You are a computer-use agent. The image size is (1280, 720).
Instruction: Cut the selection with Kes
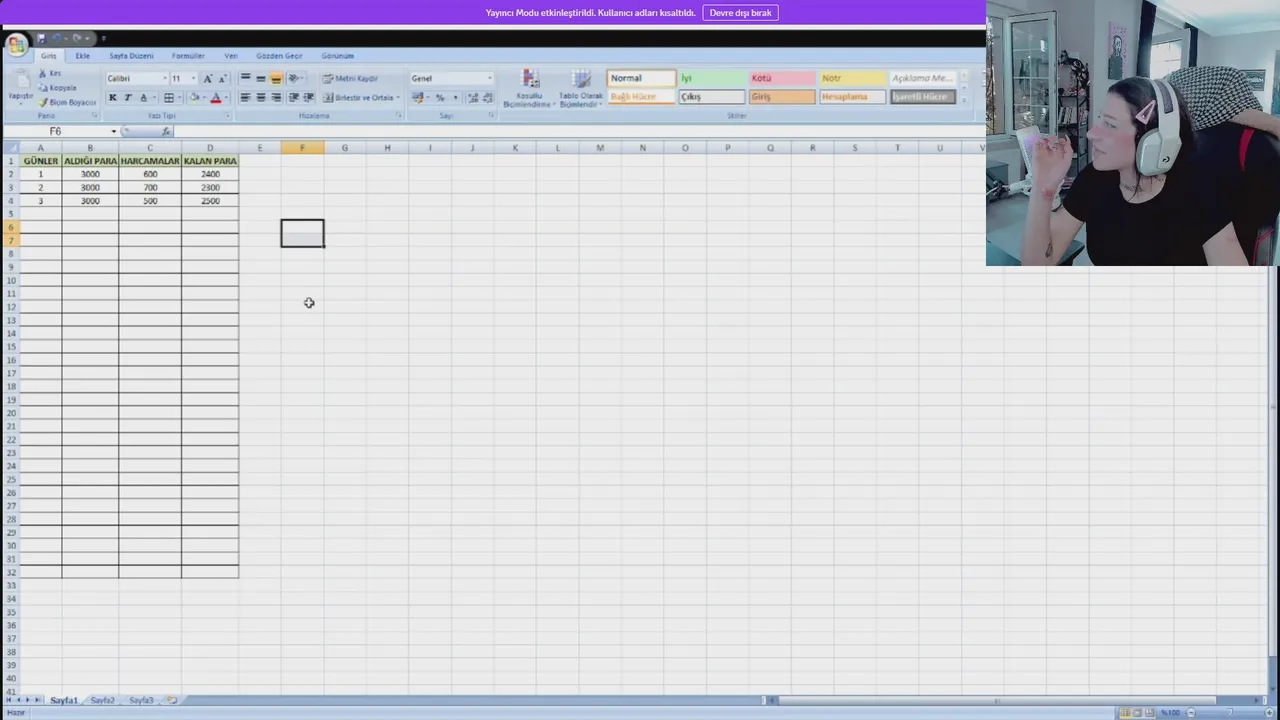pos(51,74)
